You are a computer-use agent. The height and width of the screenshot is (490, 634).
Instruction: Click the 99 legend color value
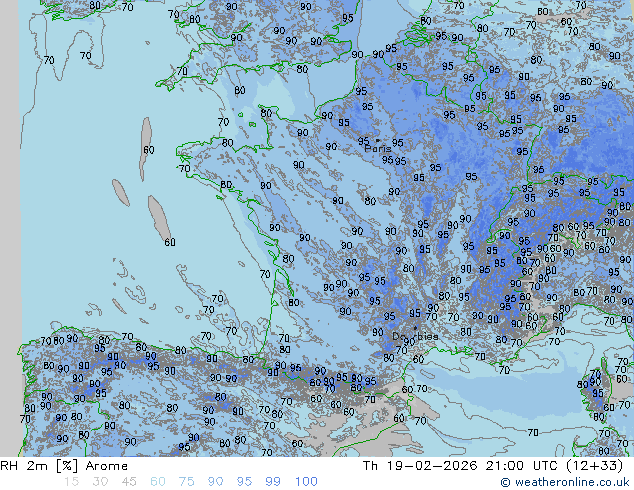[273, 482]
